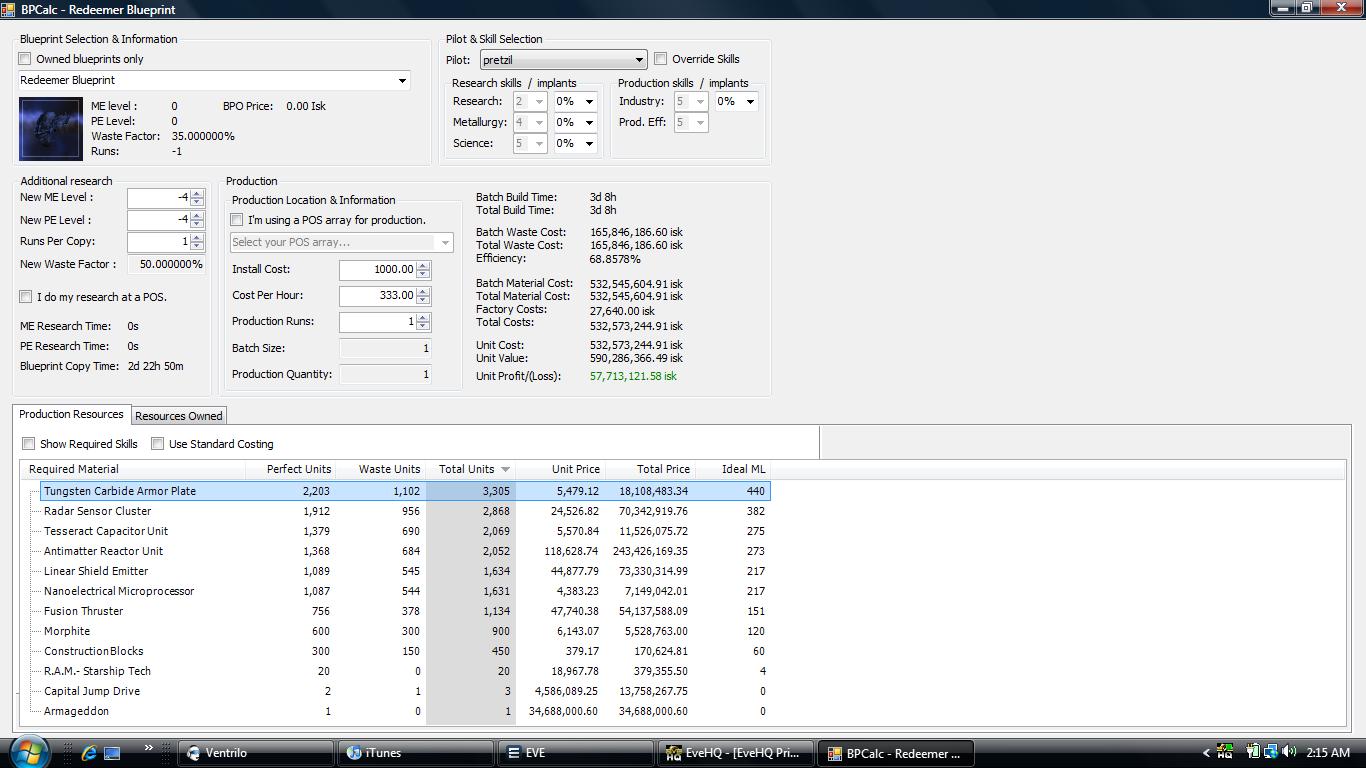Toggle the Override Skills checkbox
1366x768 pixels.
(661, 59)
